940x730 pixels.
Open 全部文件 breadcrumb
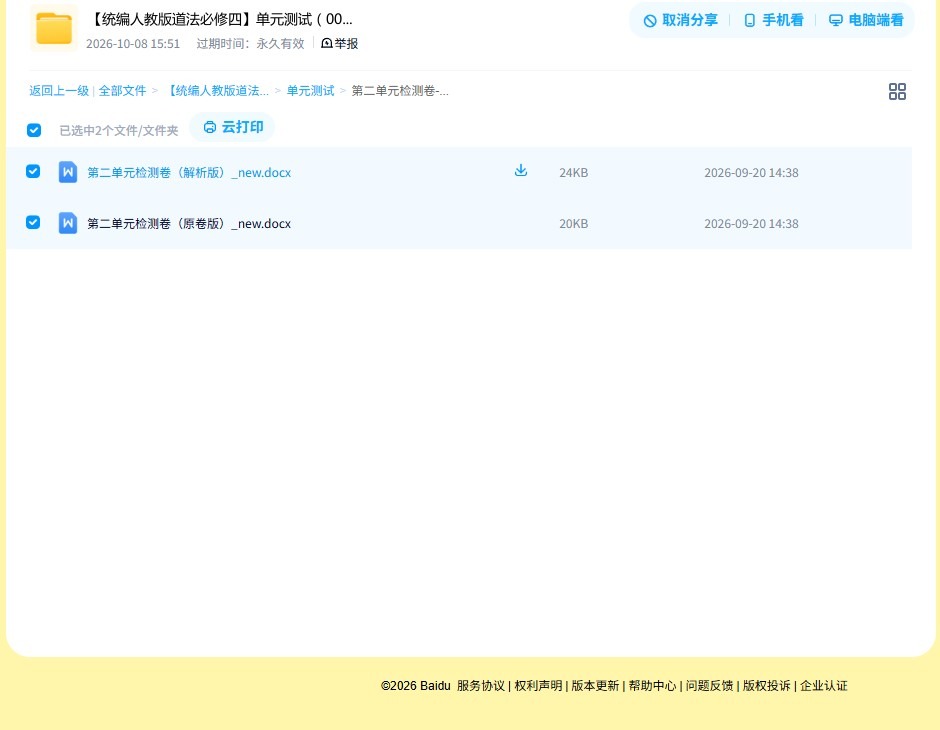click(x=122, y=91)
